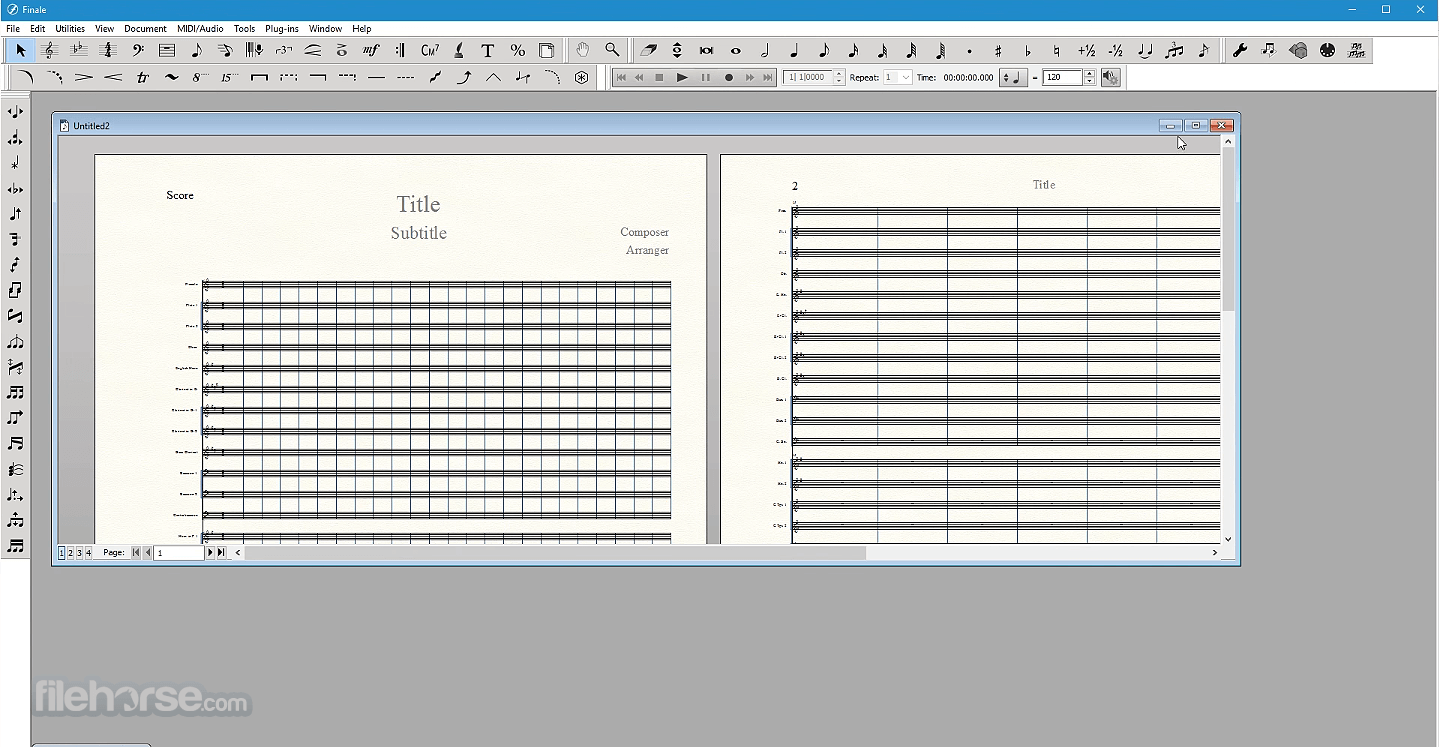Click the Record button
Viewport: 1439px width, 747px height.
coord(728,77)
